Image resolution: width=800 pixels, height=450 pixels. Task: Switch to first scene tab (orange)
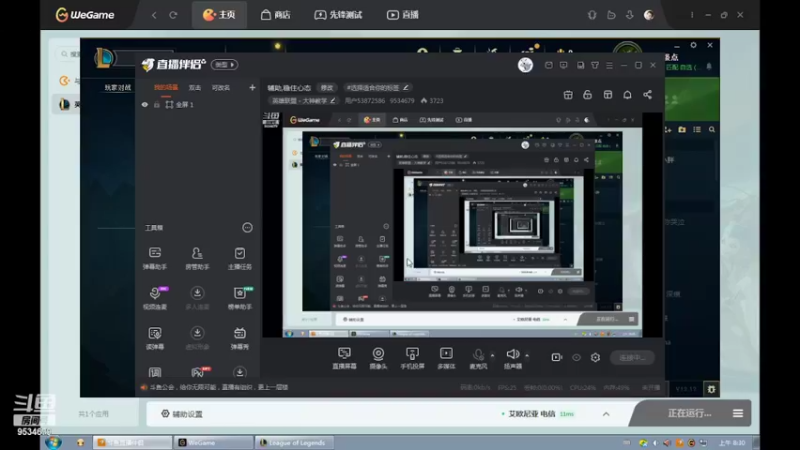(166, 88)
